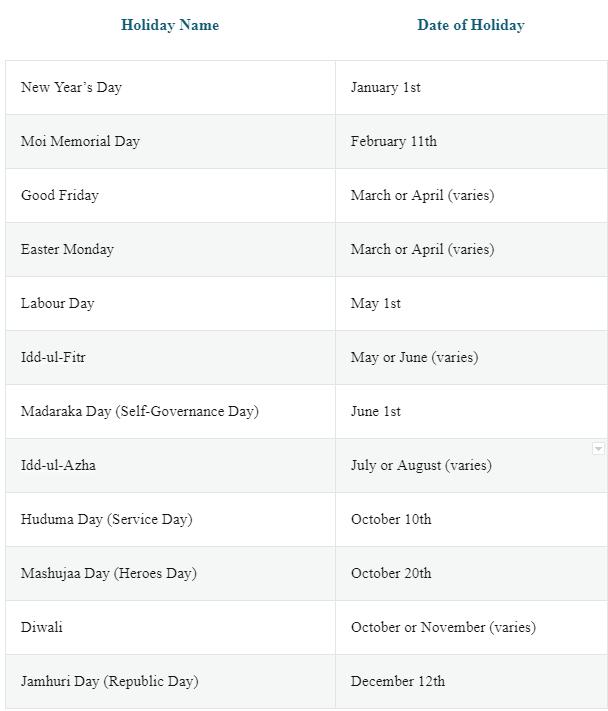Viewport: 608px width, 711px height.
Task: Select the New Year's Day cell
Action: click(x=71, y=87)
